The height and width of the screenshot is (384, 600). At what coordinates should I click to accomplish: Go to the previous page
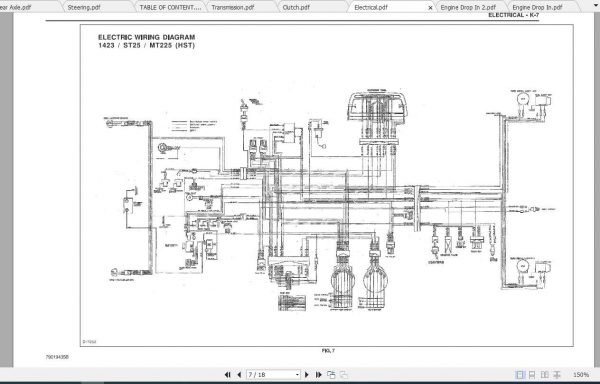[239, 375]
